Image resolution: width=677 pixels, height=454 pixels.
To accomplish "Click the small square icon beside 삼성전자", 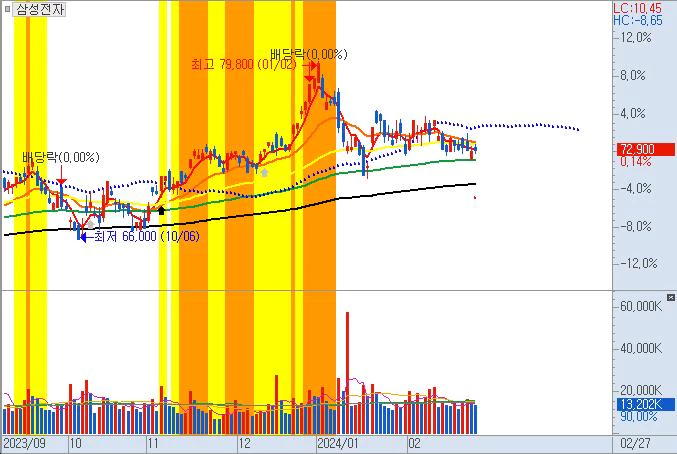I will pyautogui.click(x=6, y=9).
